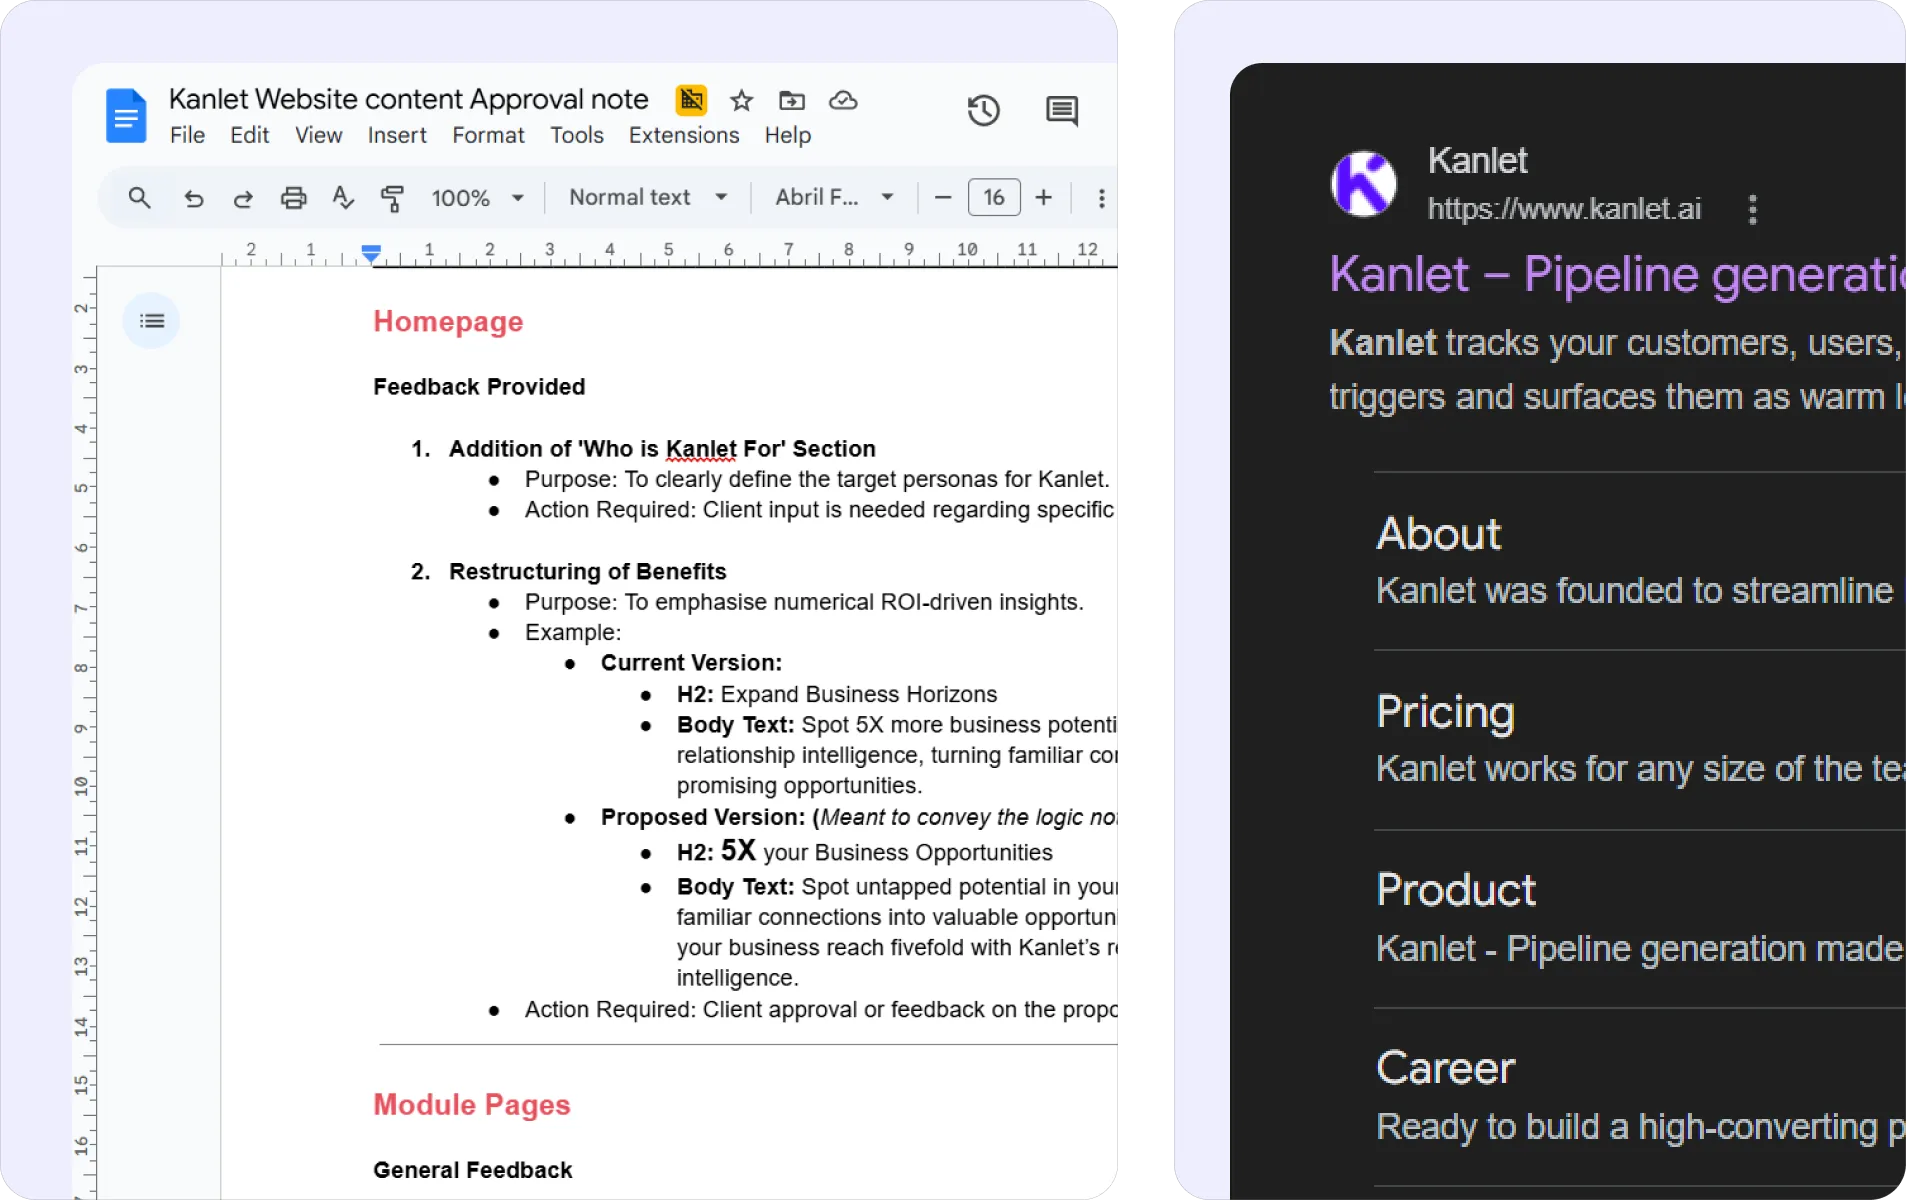The image size is (1906, 1200).
Task: Undo last action
Action: [194, 198]
